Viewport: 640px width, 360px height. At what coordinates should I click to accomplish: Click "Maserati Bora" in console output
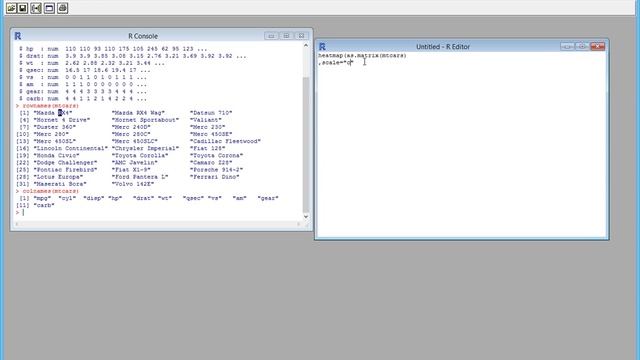click(x=60, y=184)
